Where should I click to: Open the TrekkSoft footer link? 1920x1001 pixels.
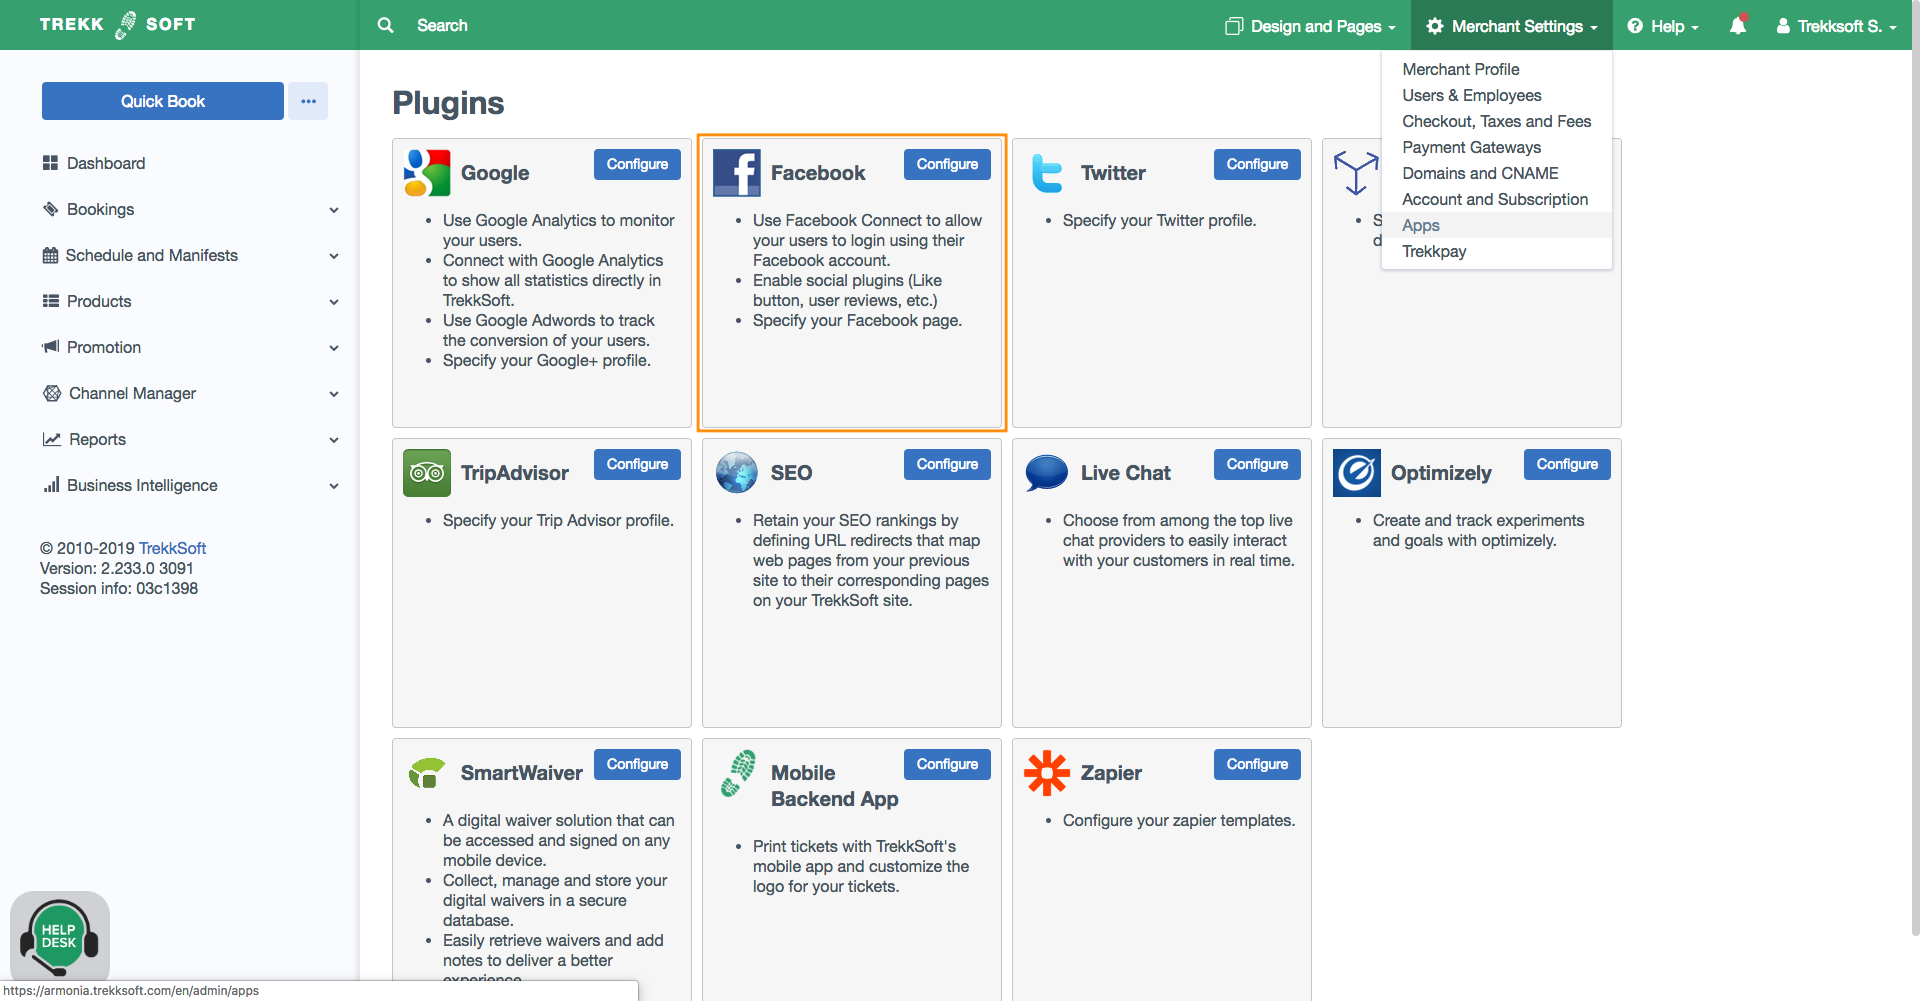tap(172, 548)
